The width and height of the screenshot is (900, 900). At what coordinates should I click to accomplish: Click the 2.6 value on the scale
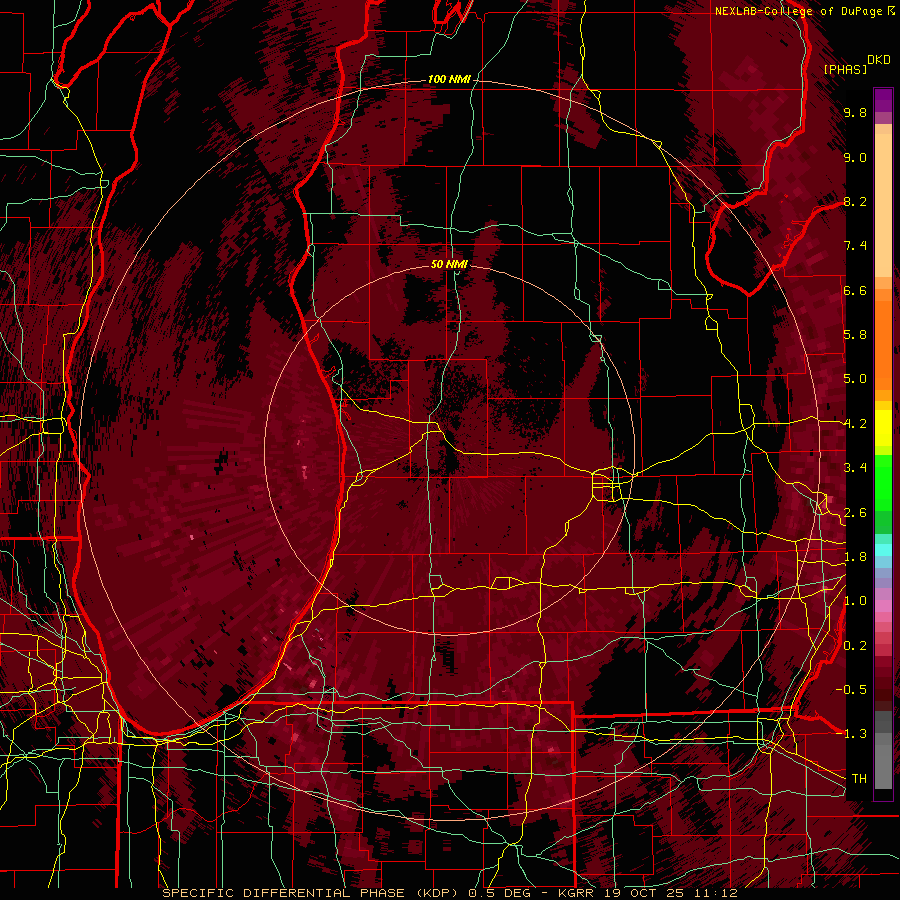pyautogui.click(x=855, y=513)
